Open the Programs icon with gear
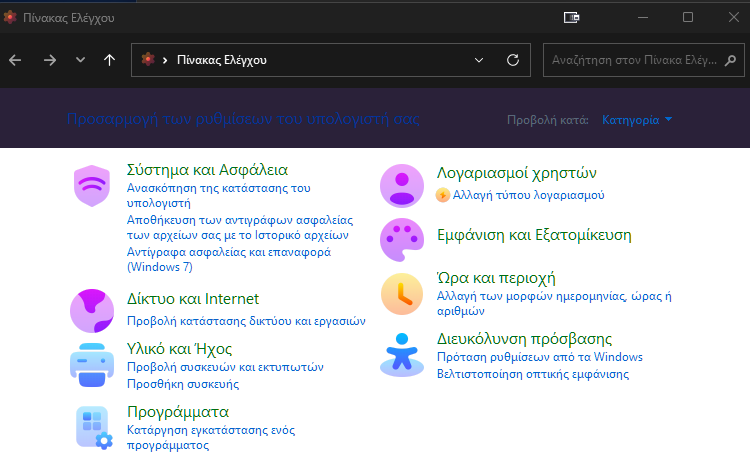Image resolution: width=750 pixels, height=473 pixels. point(94,428)
